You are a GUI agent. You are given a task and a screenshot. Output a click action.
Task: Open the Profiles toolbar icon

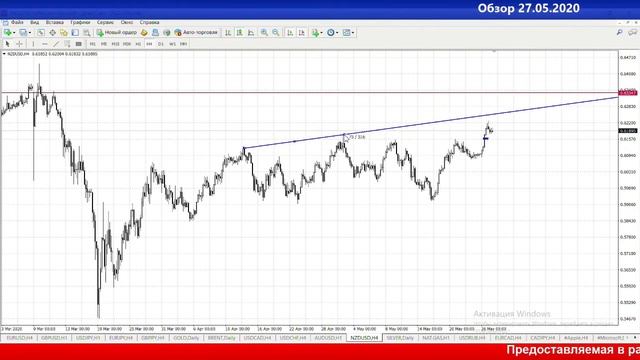click(23, 33)
